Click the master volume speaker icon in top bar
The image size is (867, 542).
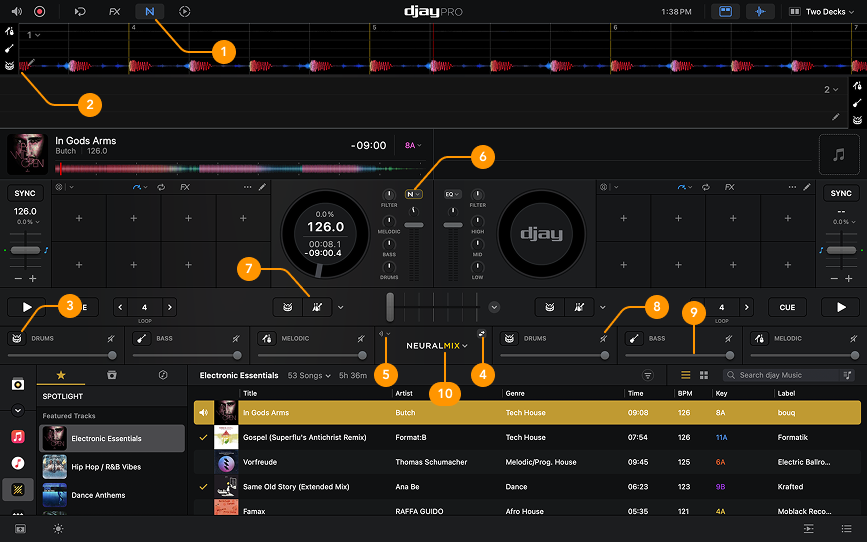(x=17, y=12)
